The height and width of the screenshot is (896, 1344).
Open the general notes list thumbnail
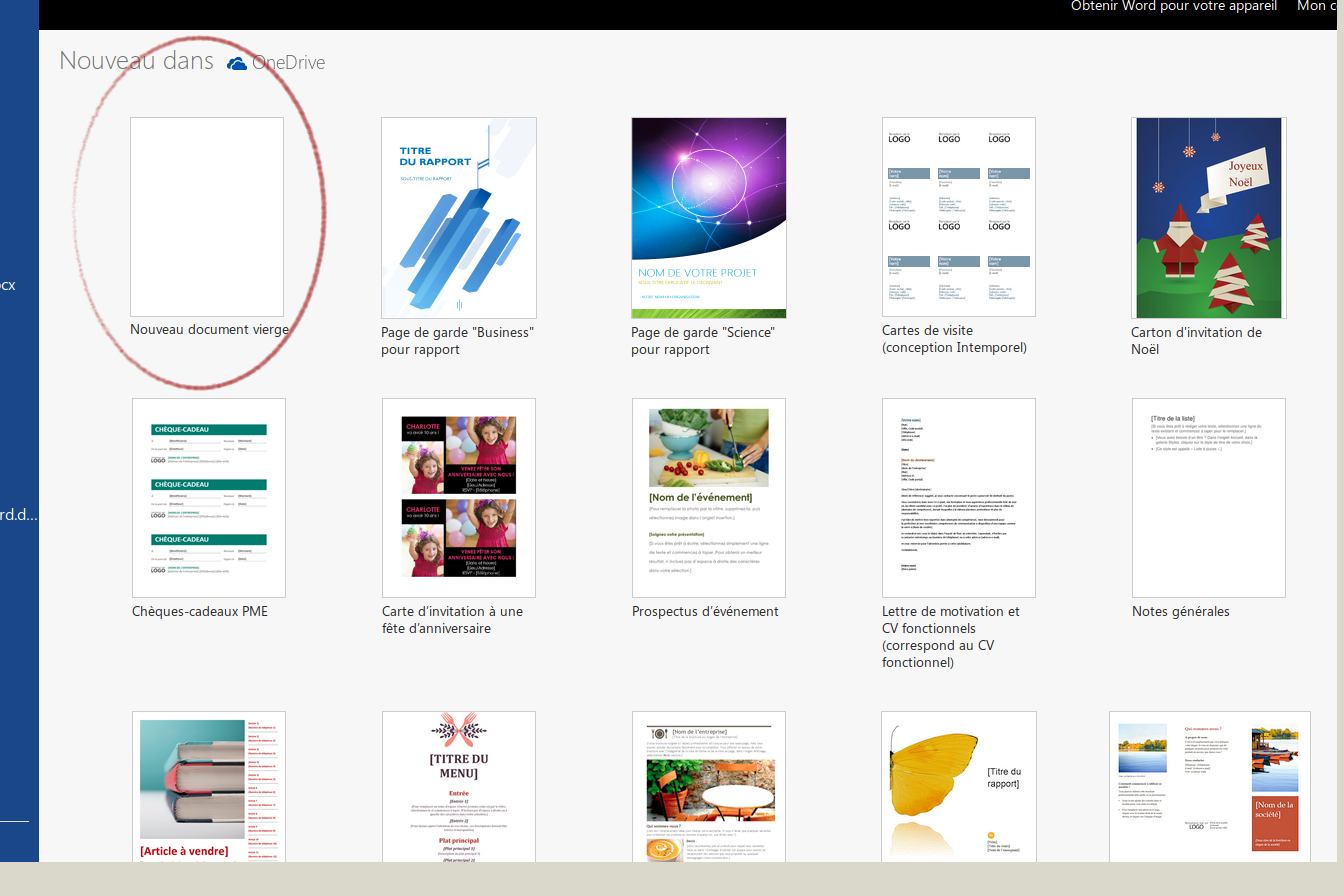point(1209,498)
